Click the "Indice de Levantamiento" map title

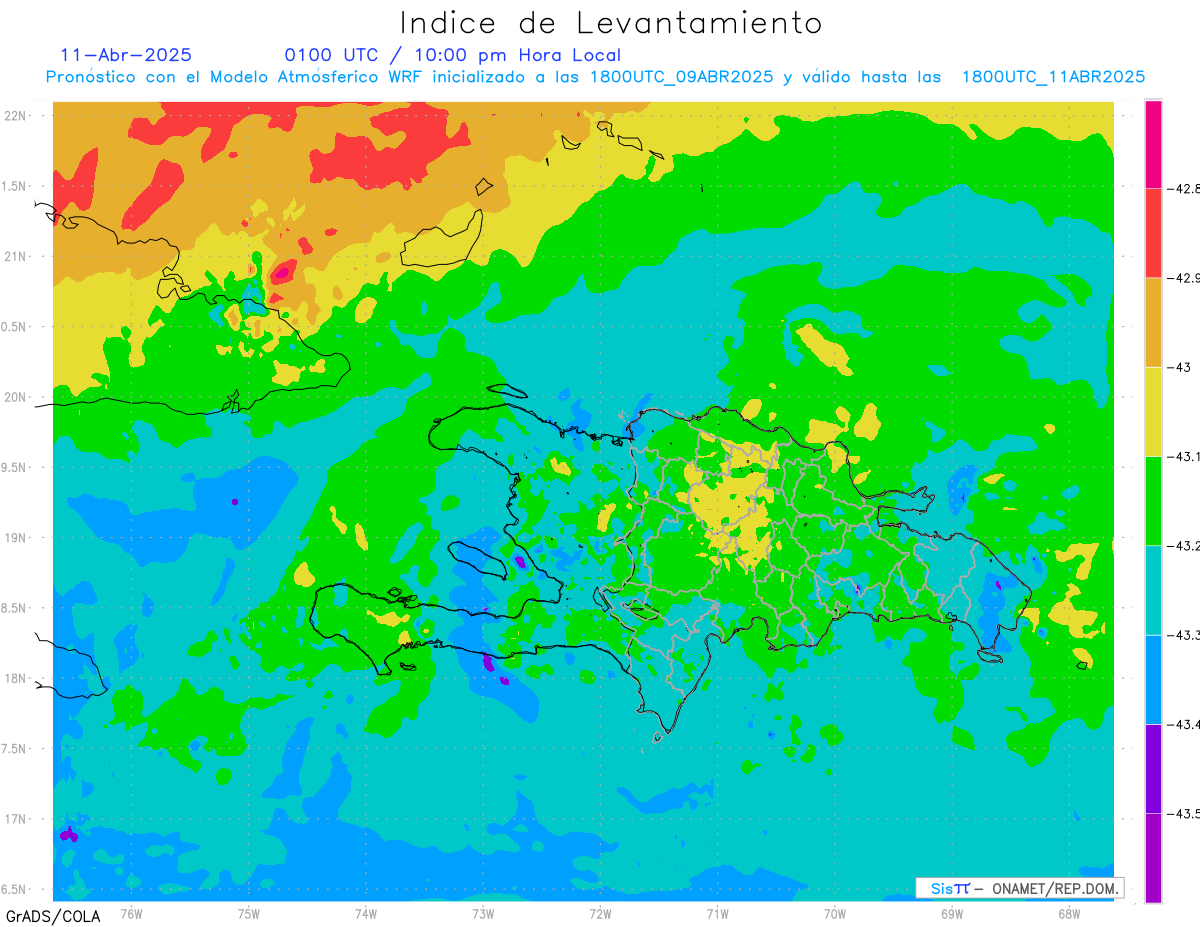pyautogui.click(x=610, y=23)
